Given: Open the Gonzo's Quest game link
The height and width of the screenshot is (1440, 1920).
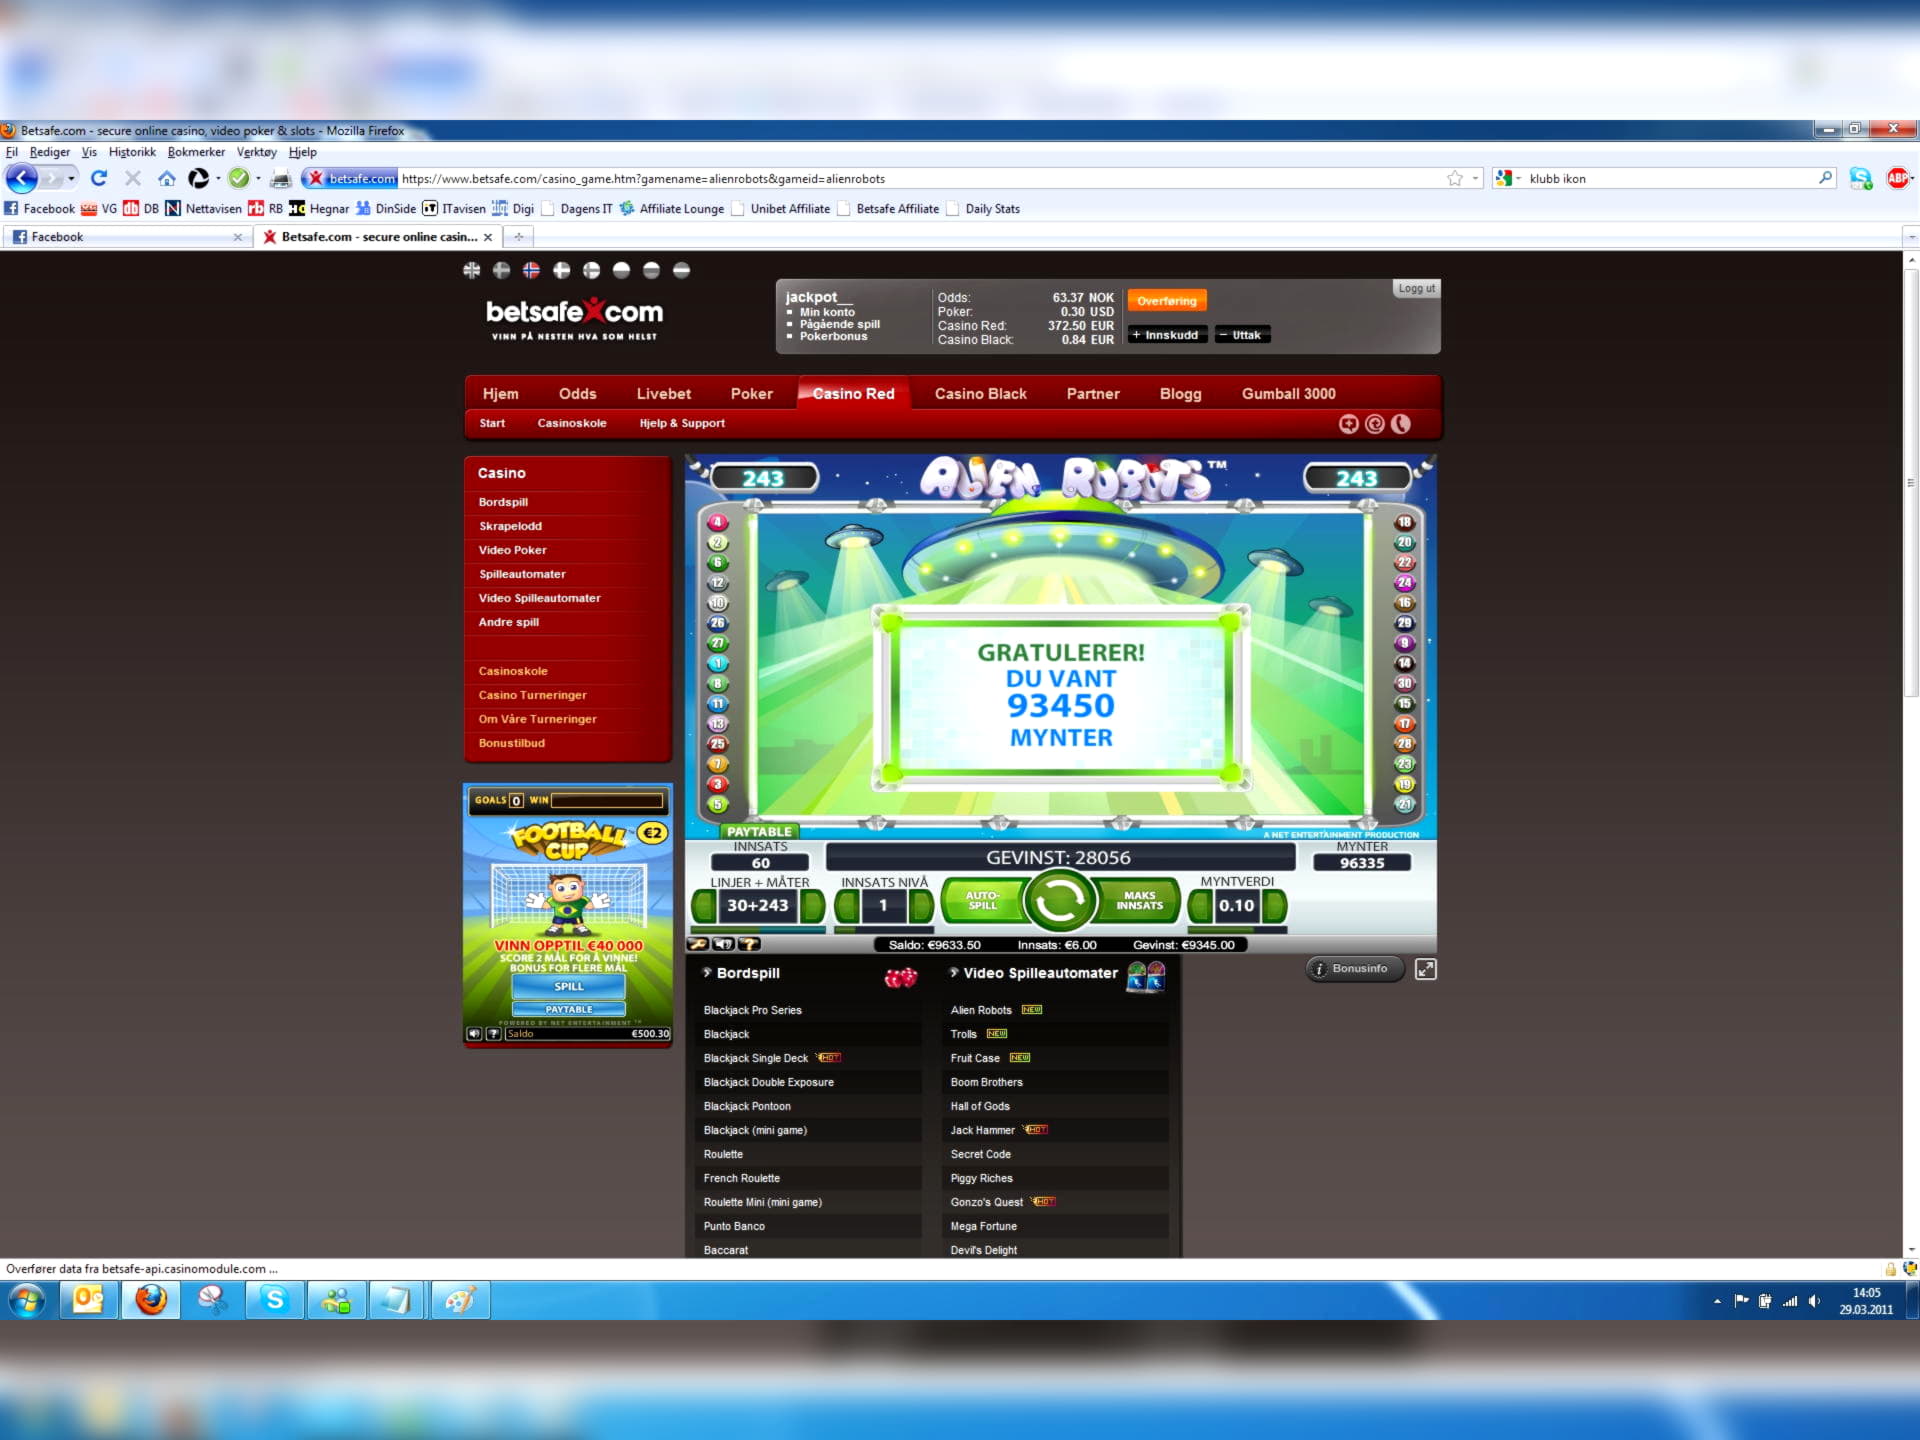Looking at the screenshot, I should click(x=986, y=1202).
